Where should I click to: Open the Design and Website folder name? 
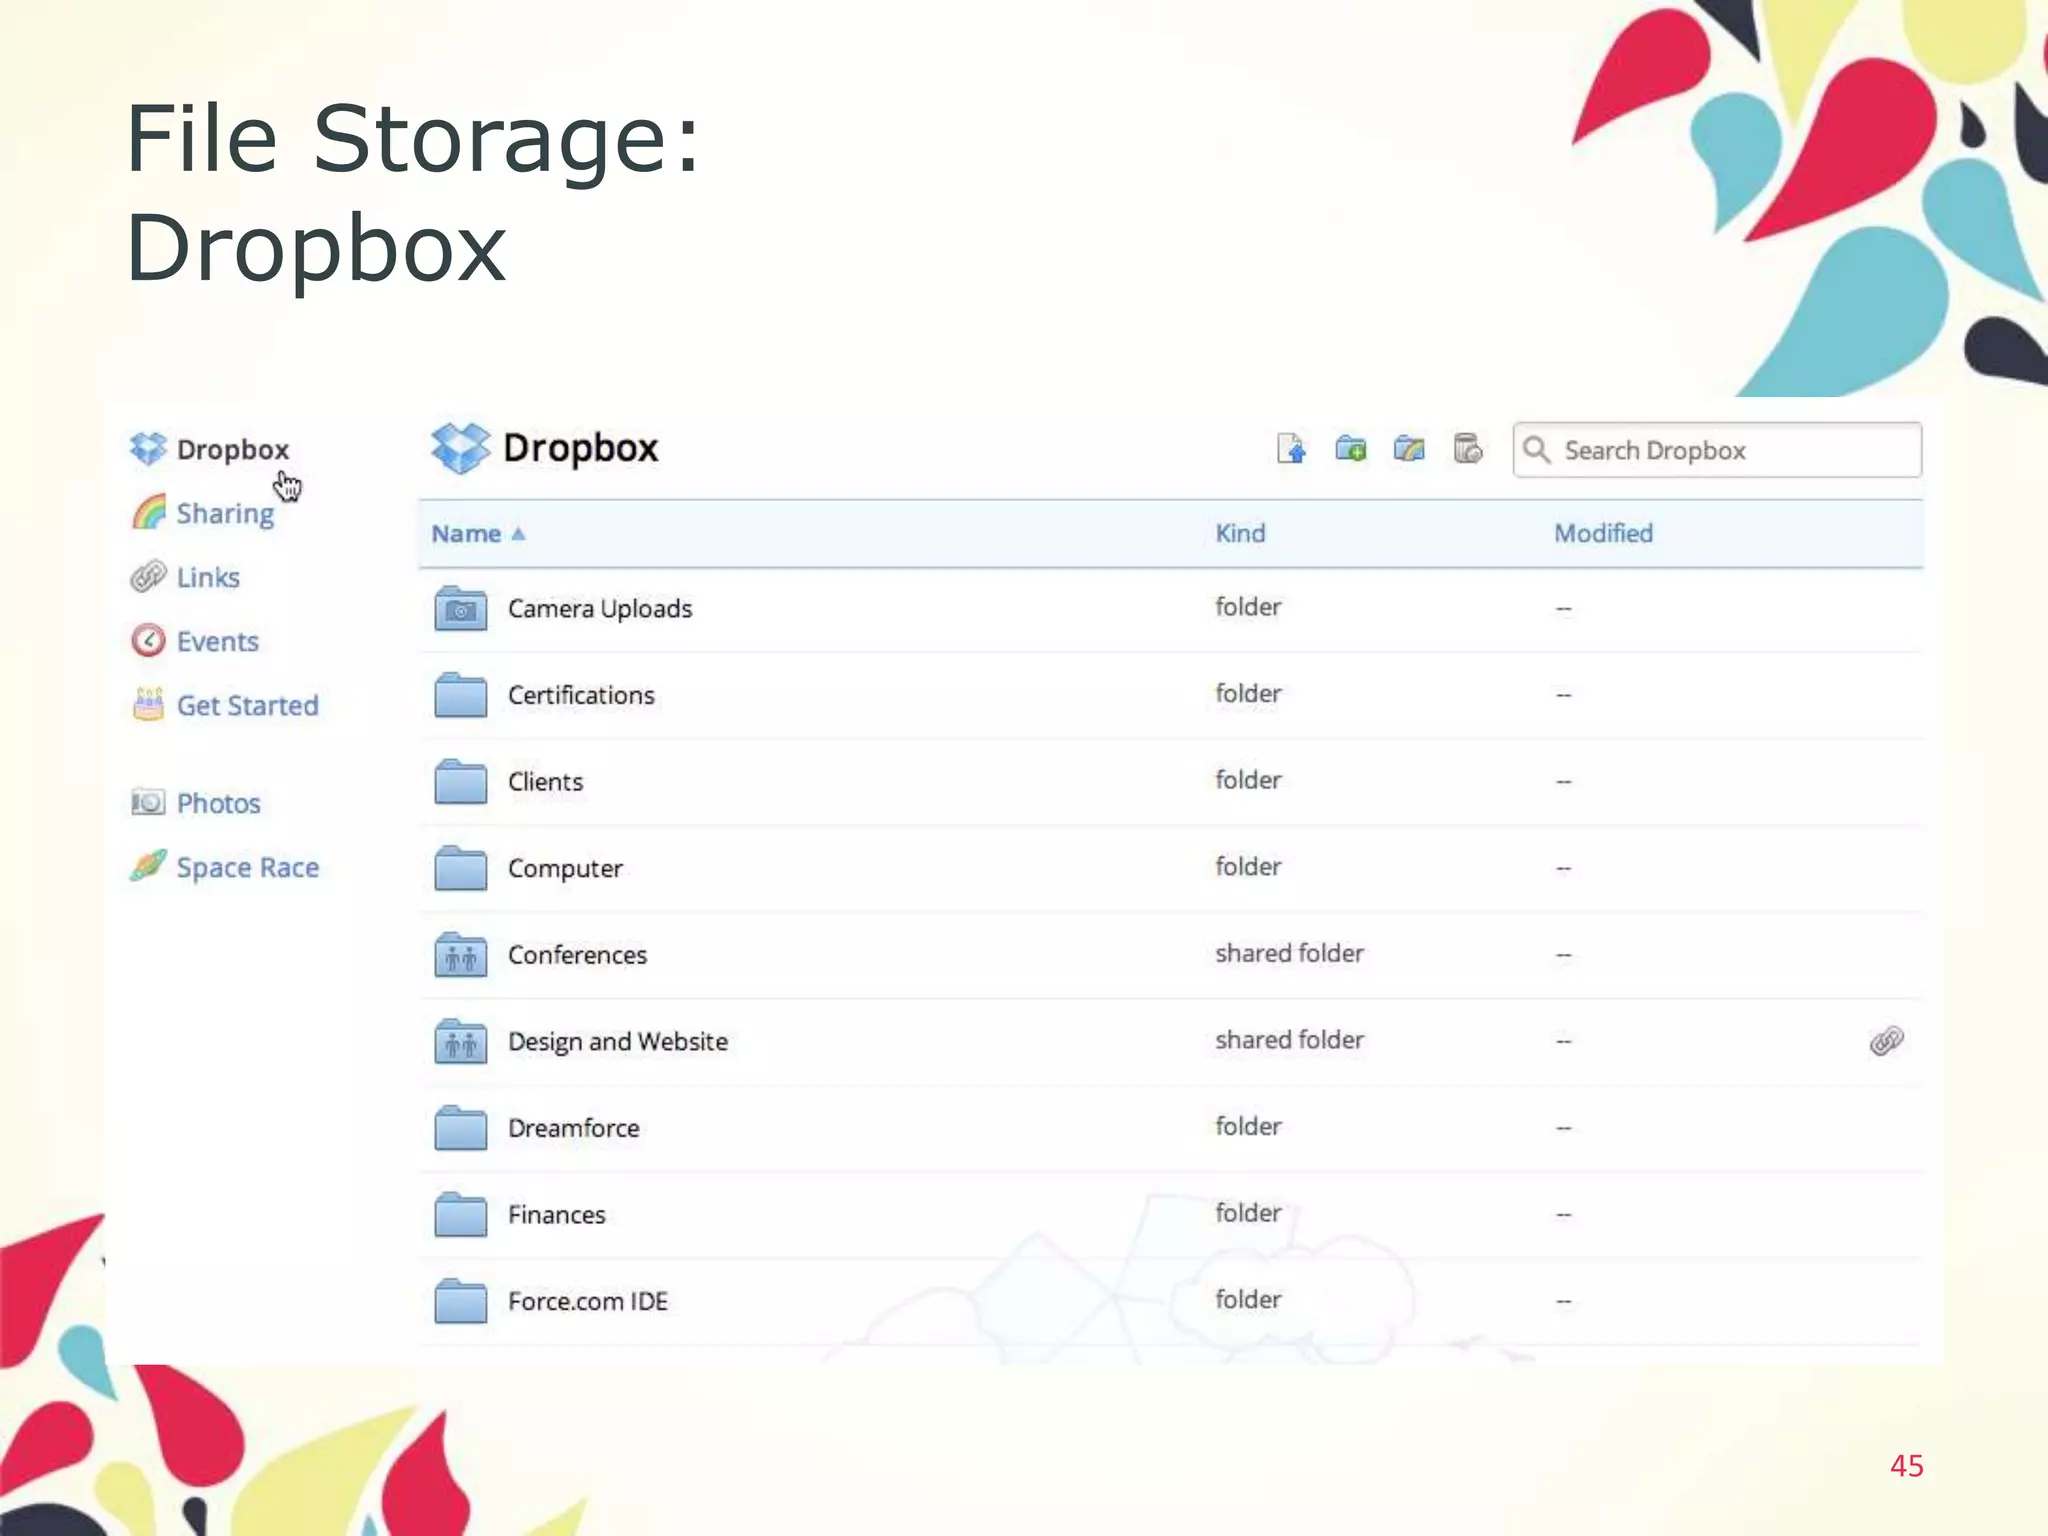(618, 1042)
